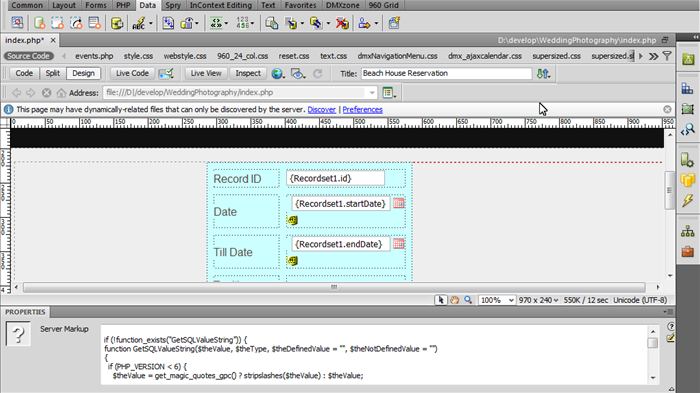The height and width of the screenshot is (393, 700).
Task: Click the Discover link
Action: click(x=321, y=110)
